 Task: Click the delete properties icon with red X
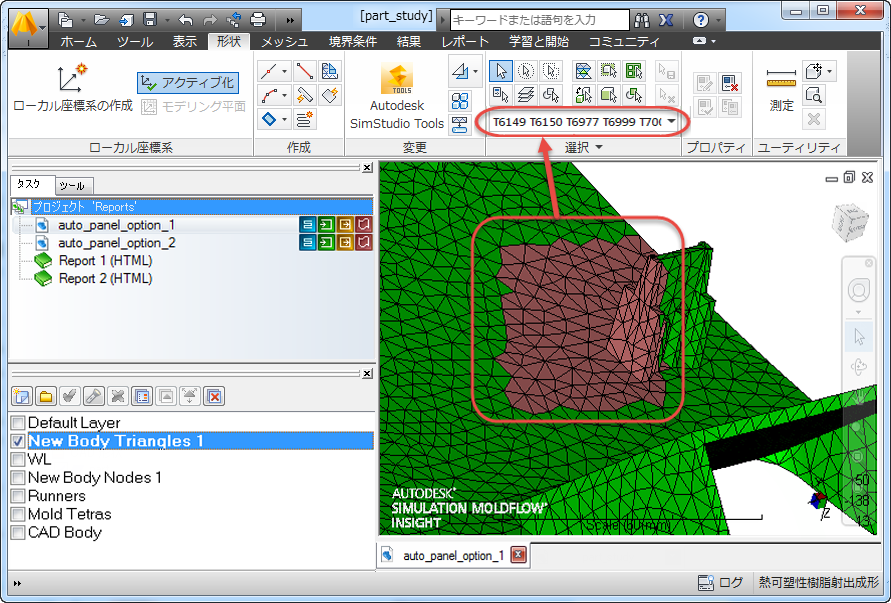(730, 83)
